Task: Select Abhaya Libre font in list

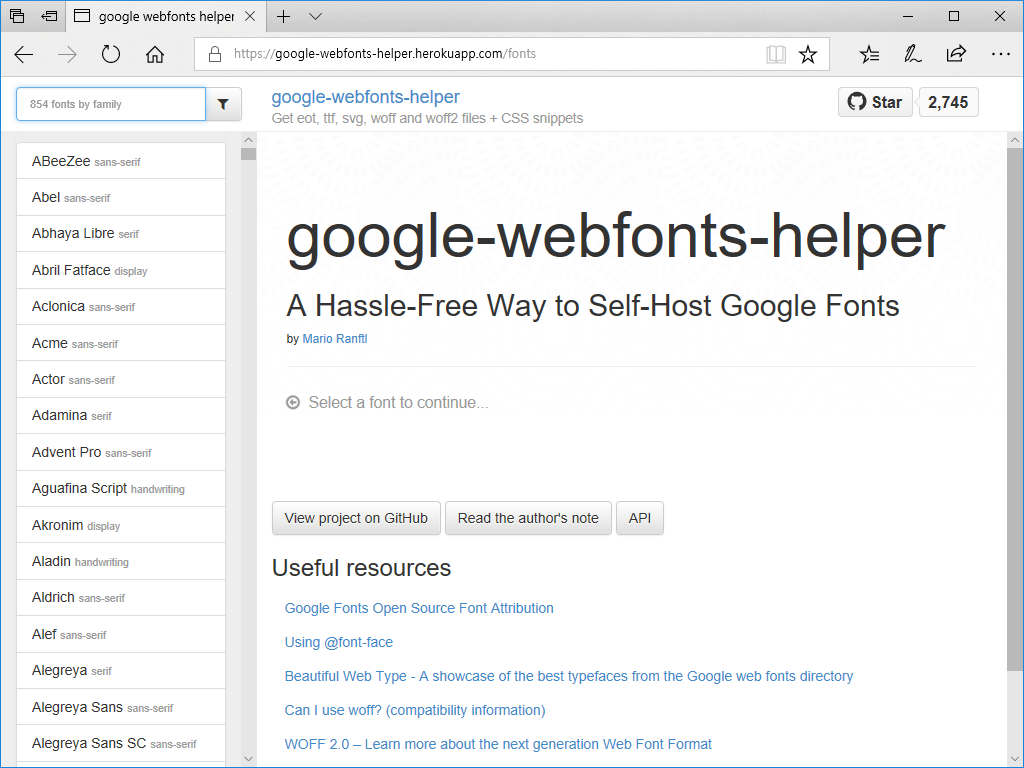Action: pyautogui.click(x=121, y=233)
